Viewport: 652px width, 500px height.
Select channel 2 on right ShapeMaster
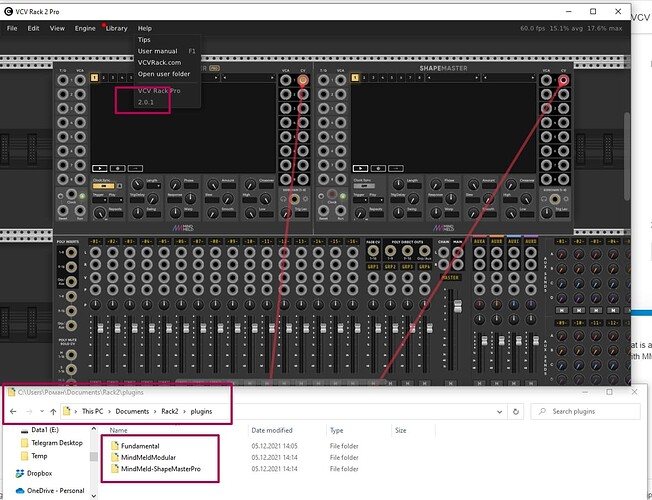pos(364,78)
